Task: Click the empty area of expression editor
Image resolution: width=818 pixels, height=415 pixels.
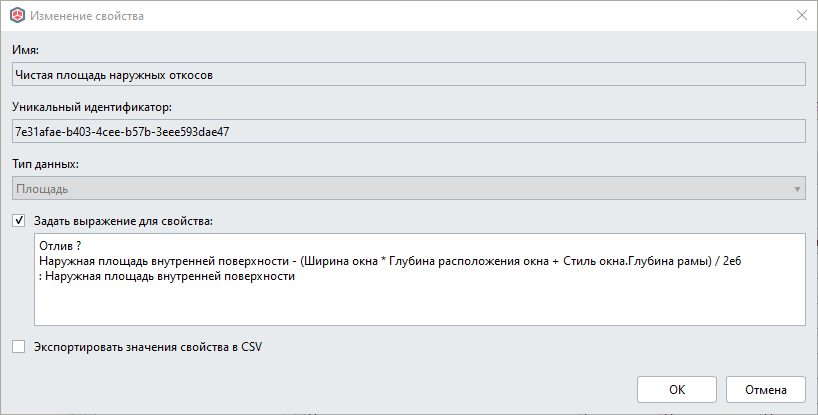Action: (419, 305)
